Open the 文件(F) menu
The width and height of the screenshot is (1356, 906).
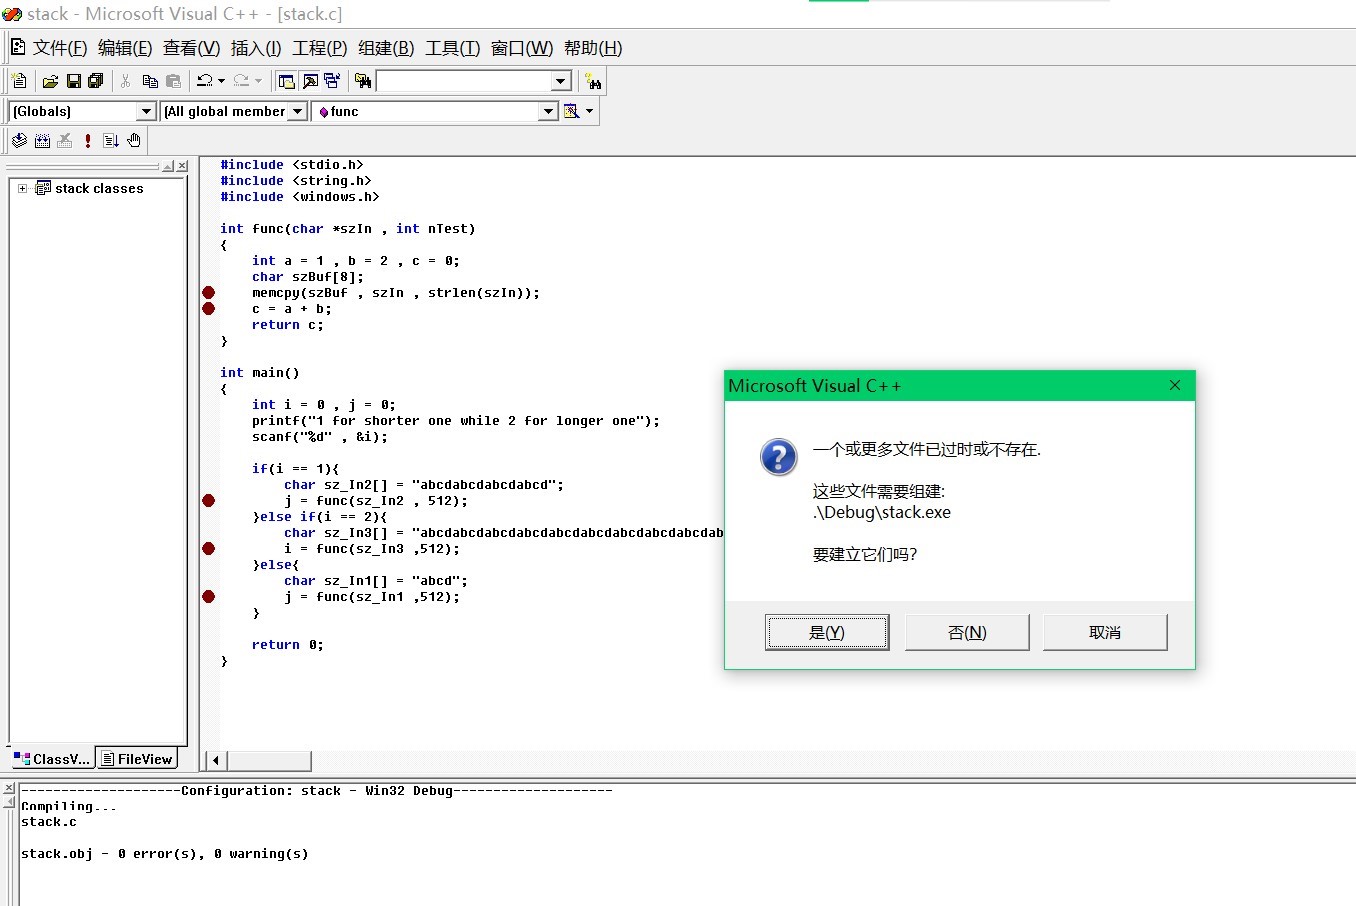click(60, 48)
